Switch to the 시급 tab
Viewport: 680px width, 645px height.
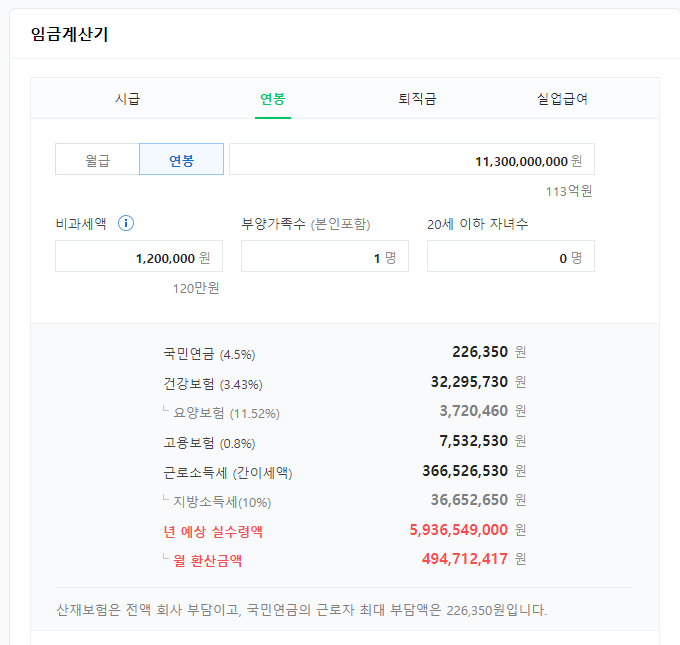pos(127,99)
